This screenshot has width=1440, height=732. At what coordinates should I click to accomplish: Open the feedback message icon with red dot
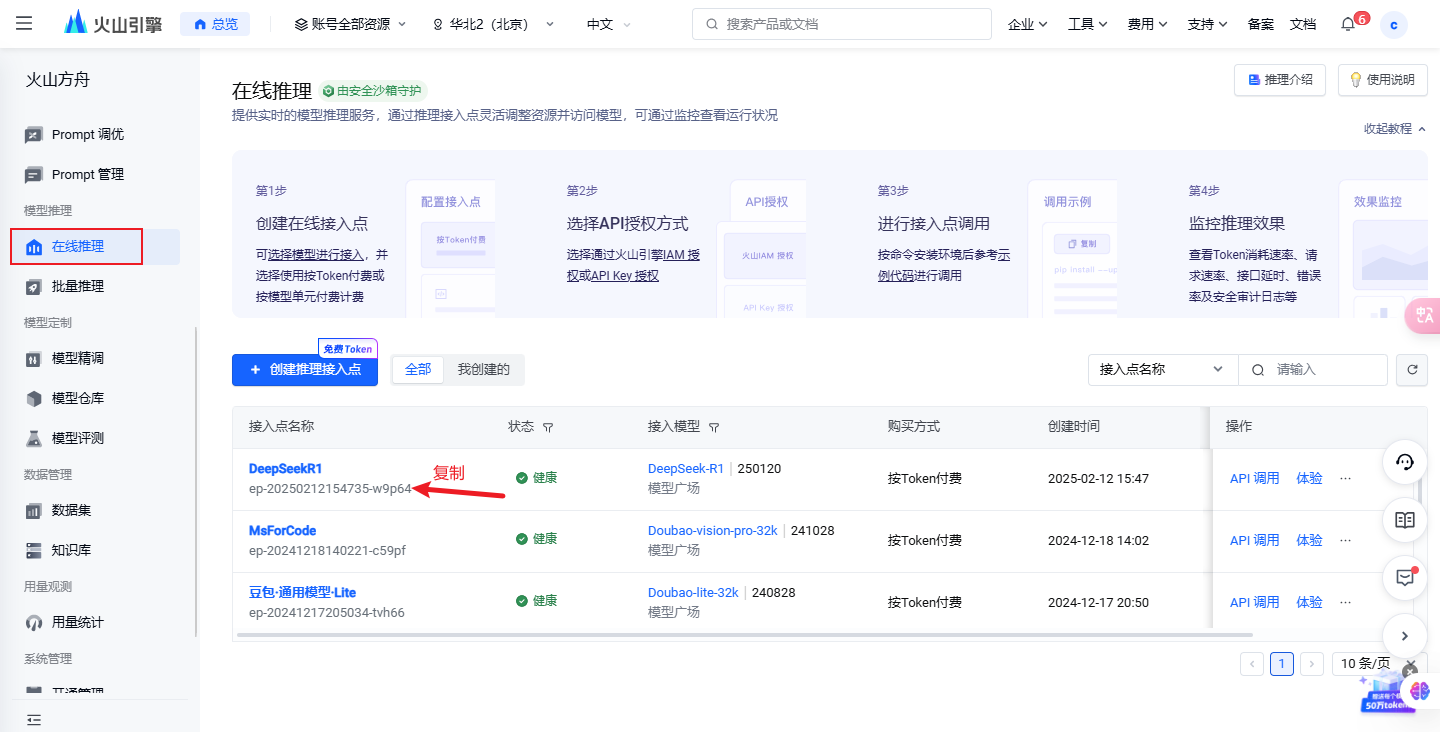point(1404,578)
